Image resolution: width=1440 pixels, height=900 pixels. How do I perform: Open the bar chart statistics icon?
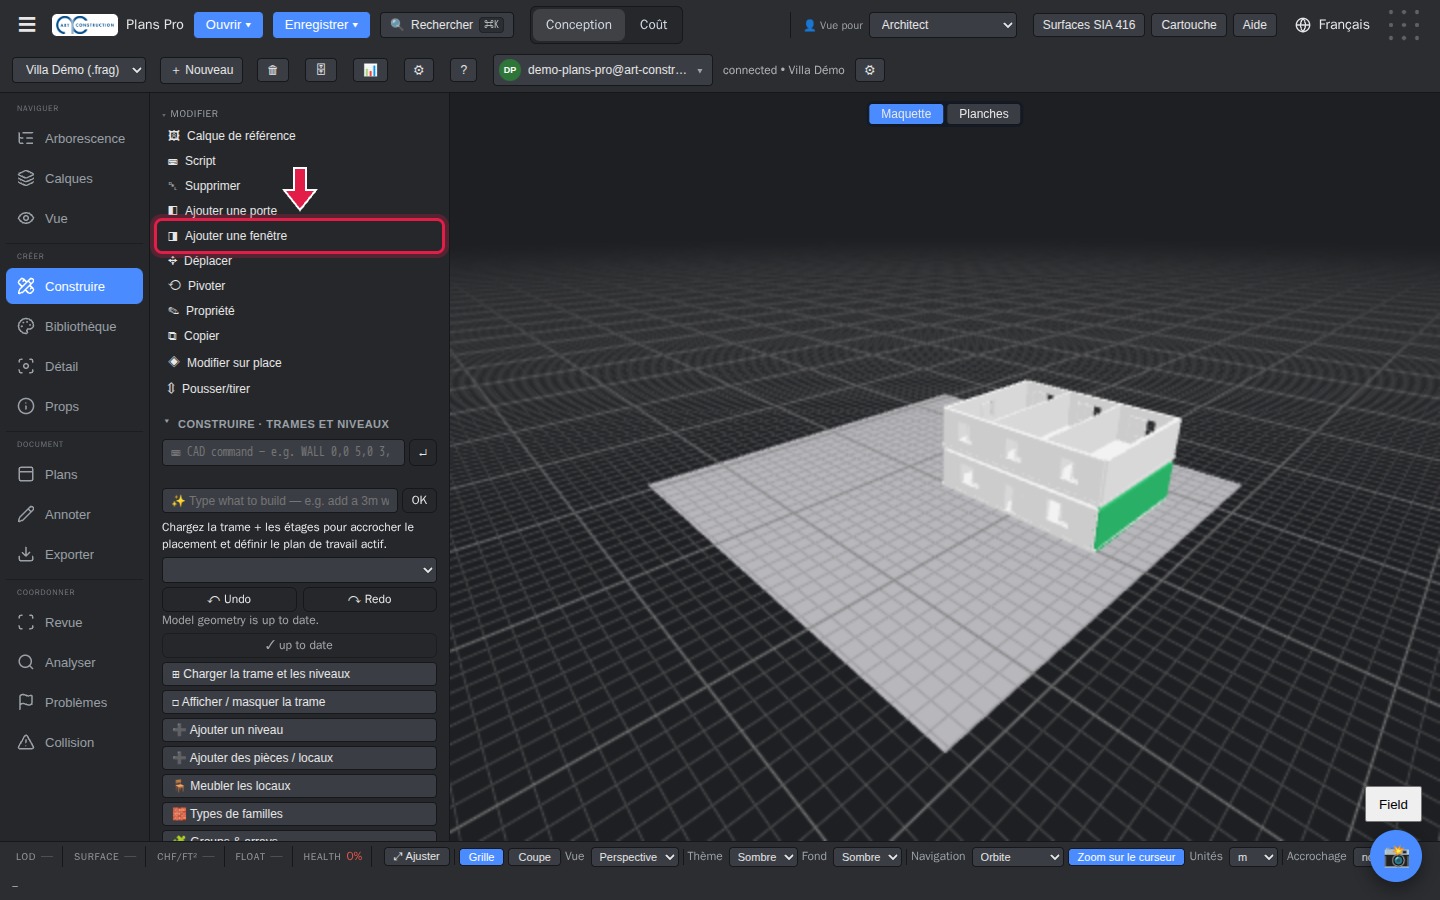coord(370,70)
